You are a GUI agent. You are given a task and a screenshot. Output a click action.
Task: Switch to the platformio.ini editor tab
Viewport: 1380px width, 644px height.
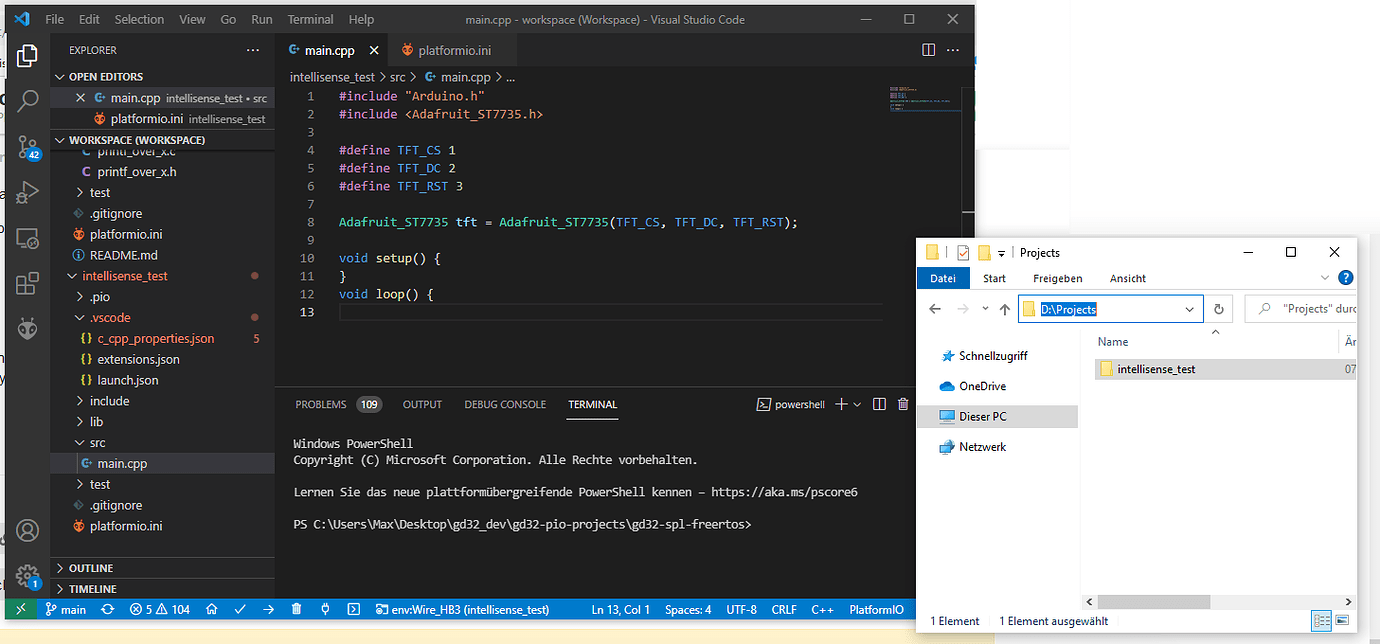pyautogui.click(x=453, y=49)
